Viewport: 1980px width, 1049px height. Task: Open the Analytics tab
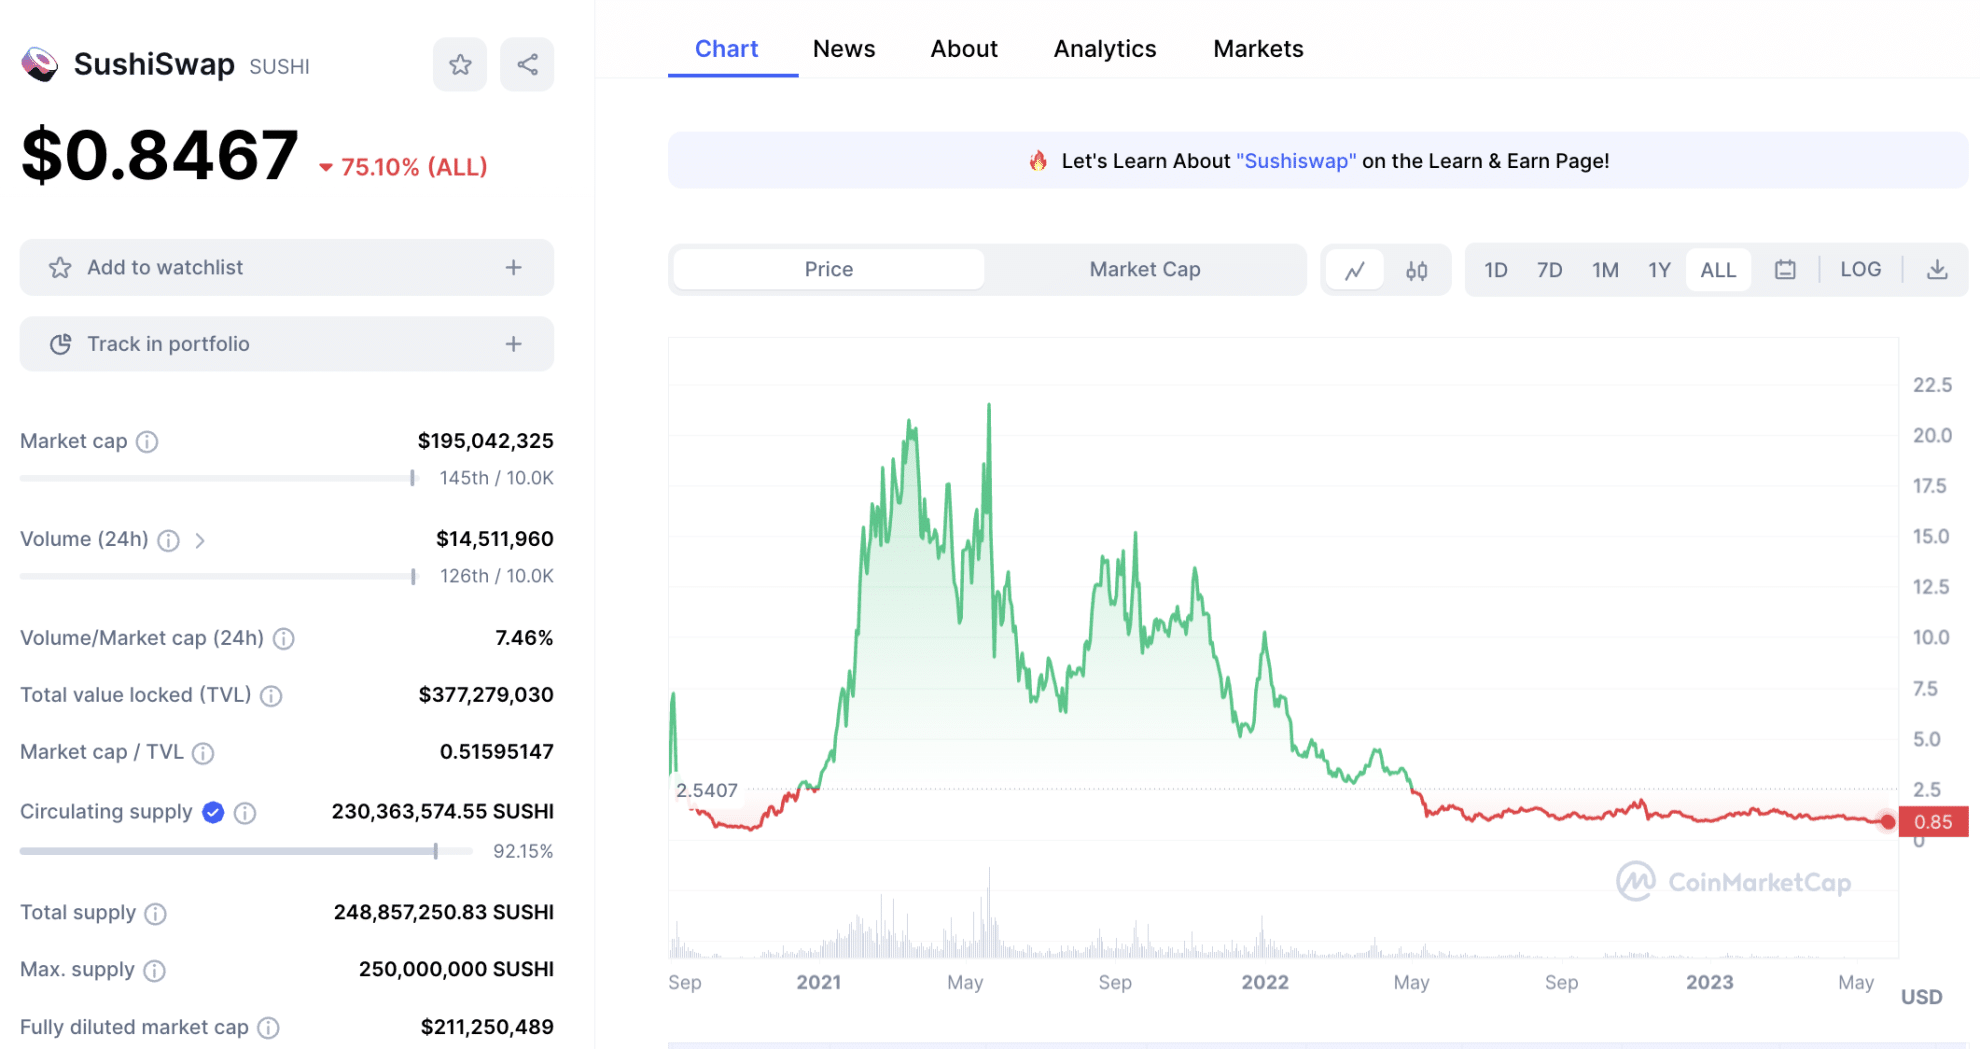1104,48
